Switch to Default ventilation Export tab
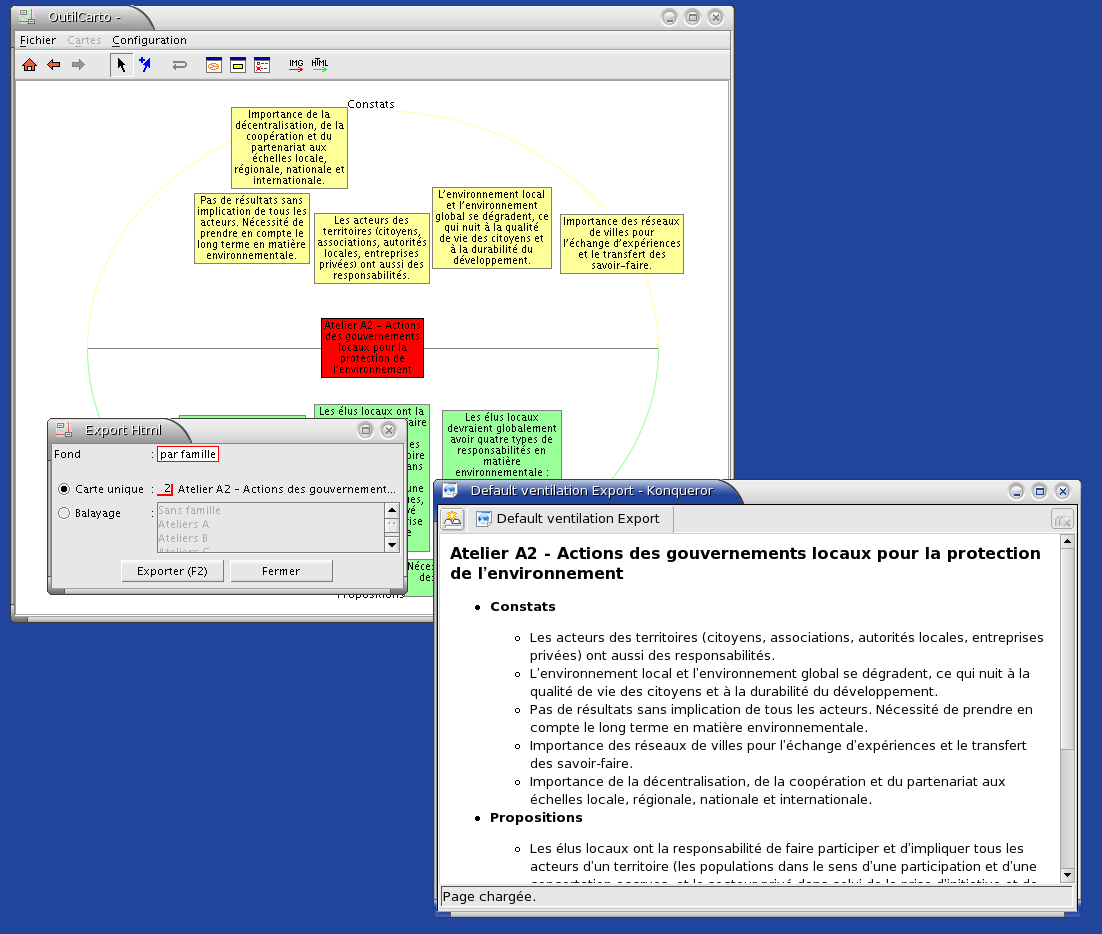This screenshot has width=1102, height=934. coord(570,519)
